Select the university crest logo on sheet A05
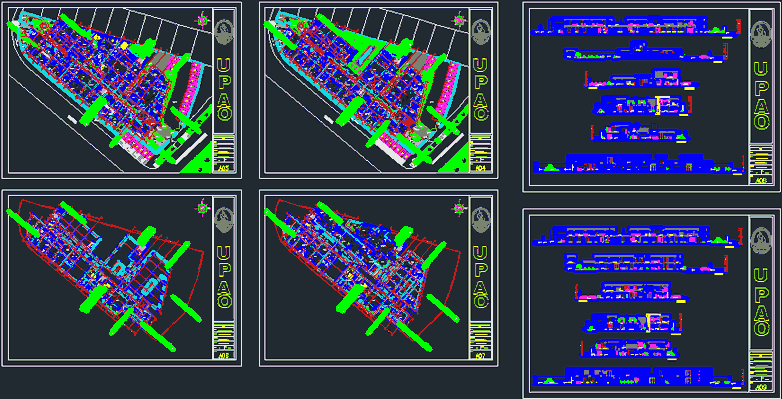Screen dimensions: 782x399 [x=225, y=32]
